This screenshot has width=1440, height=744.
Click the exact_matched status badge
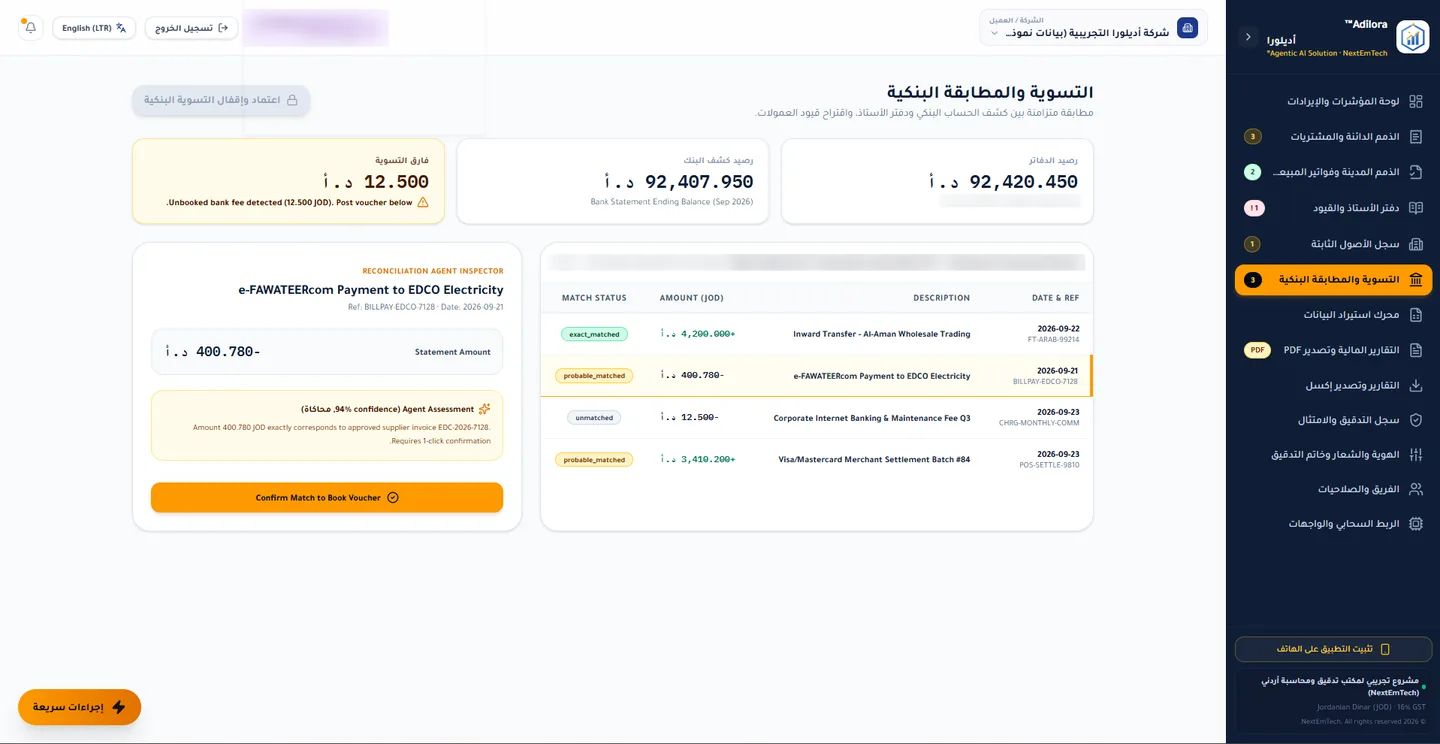point(594,334)
